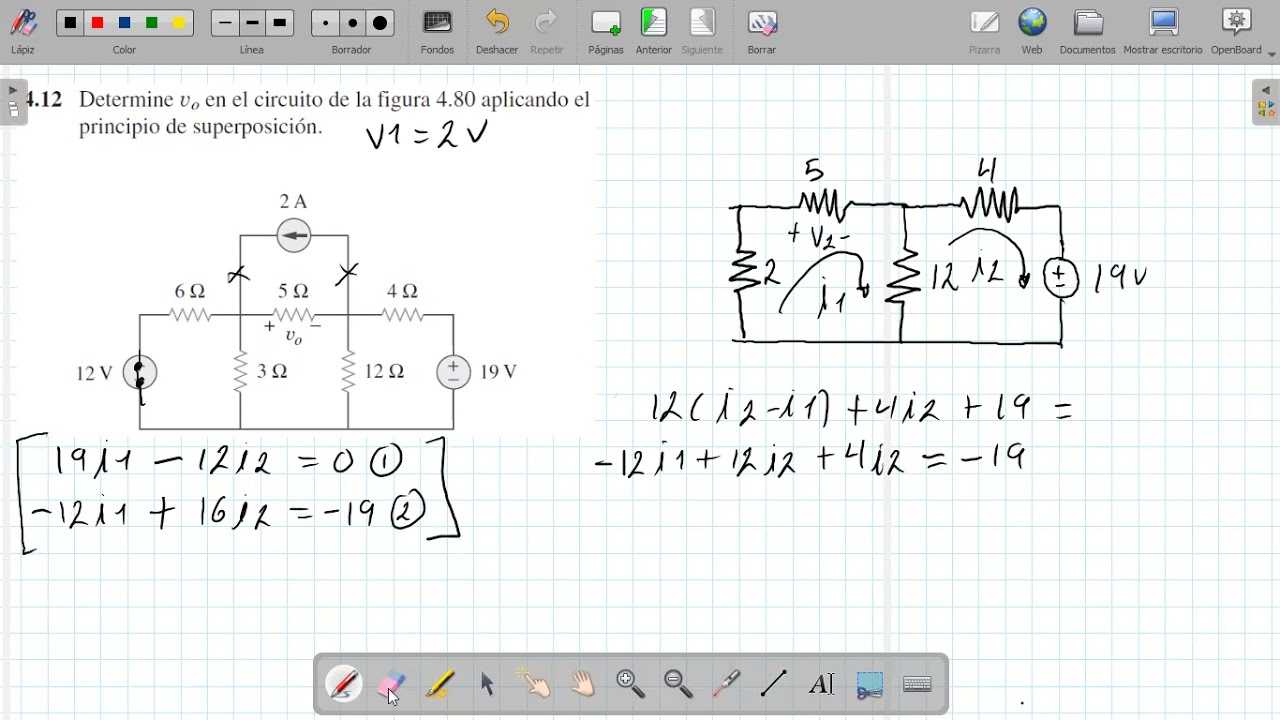This screenshot has width=1280, height=720.
Task: Open the Documentos manager
Action: (1087, 31)
